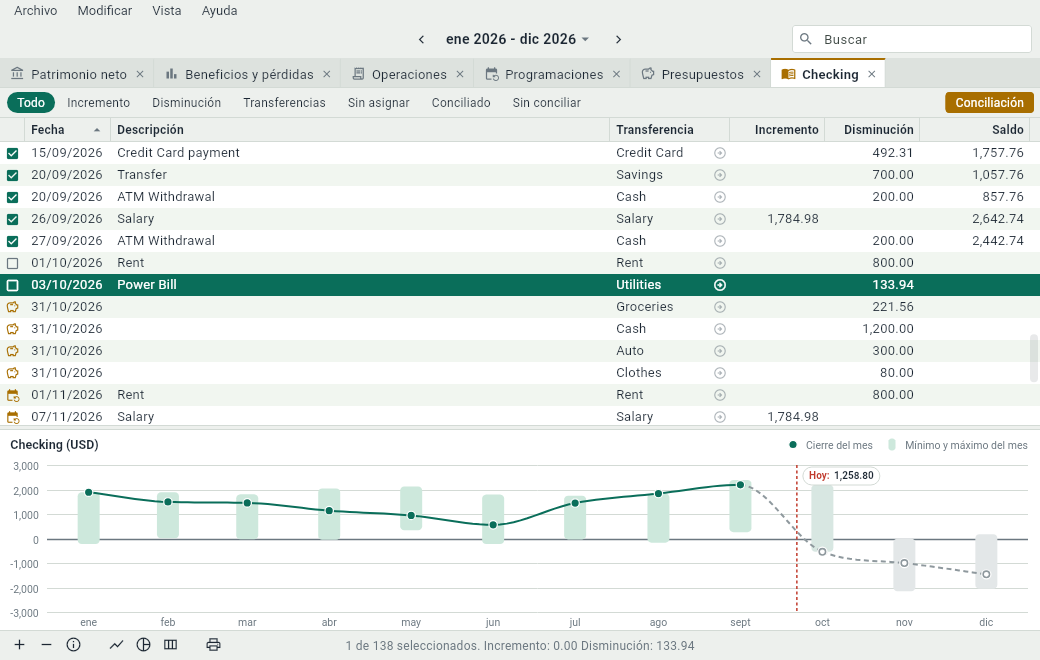Screen dimensions: 1040x660
Task: Click the Buscar search field
Action: coord(911,39)
